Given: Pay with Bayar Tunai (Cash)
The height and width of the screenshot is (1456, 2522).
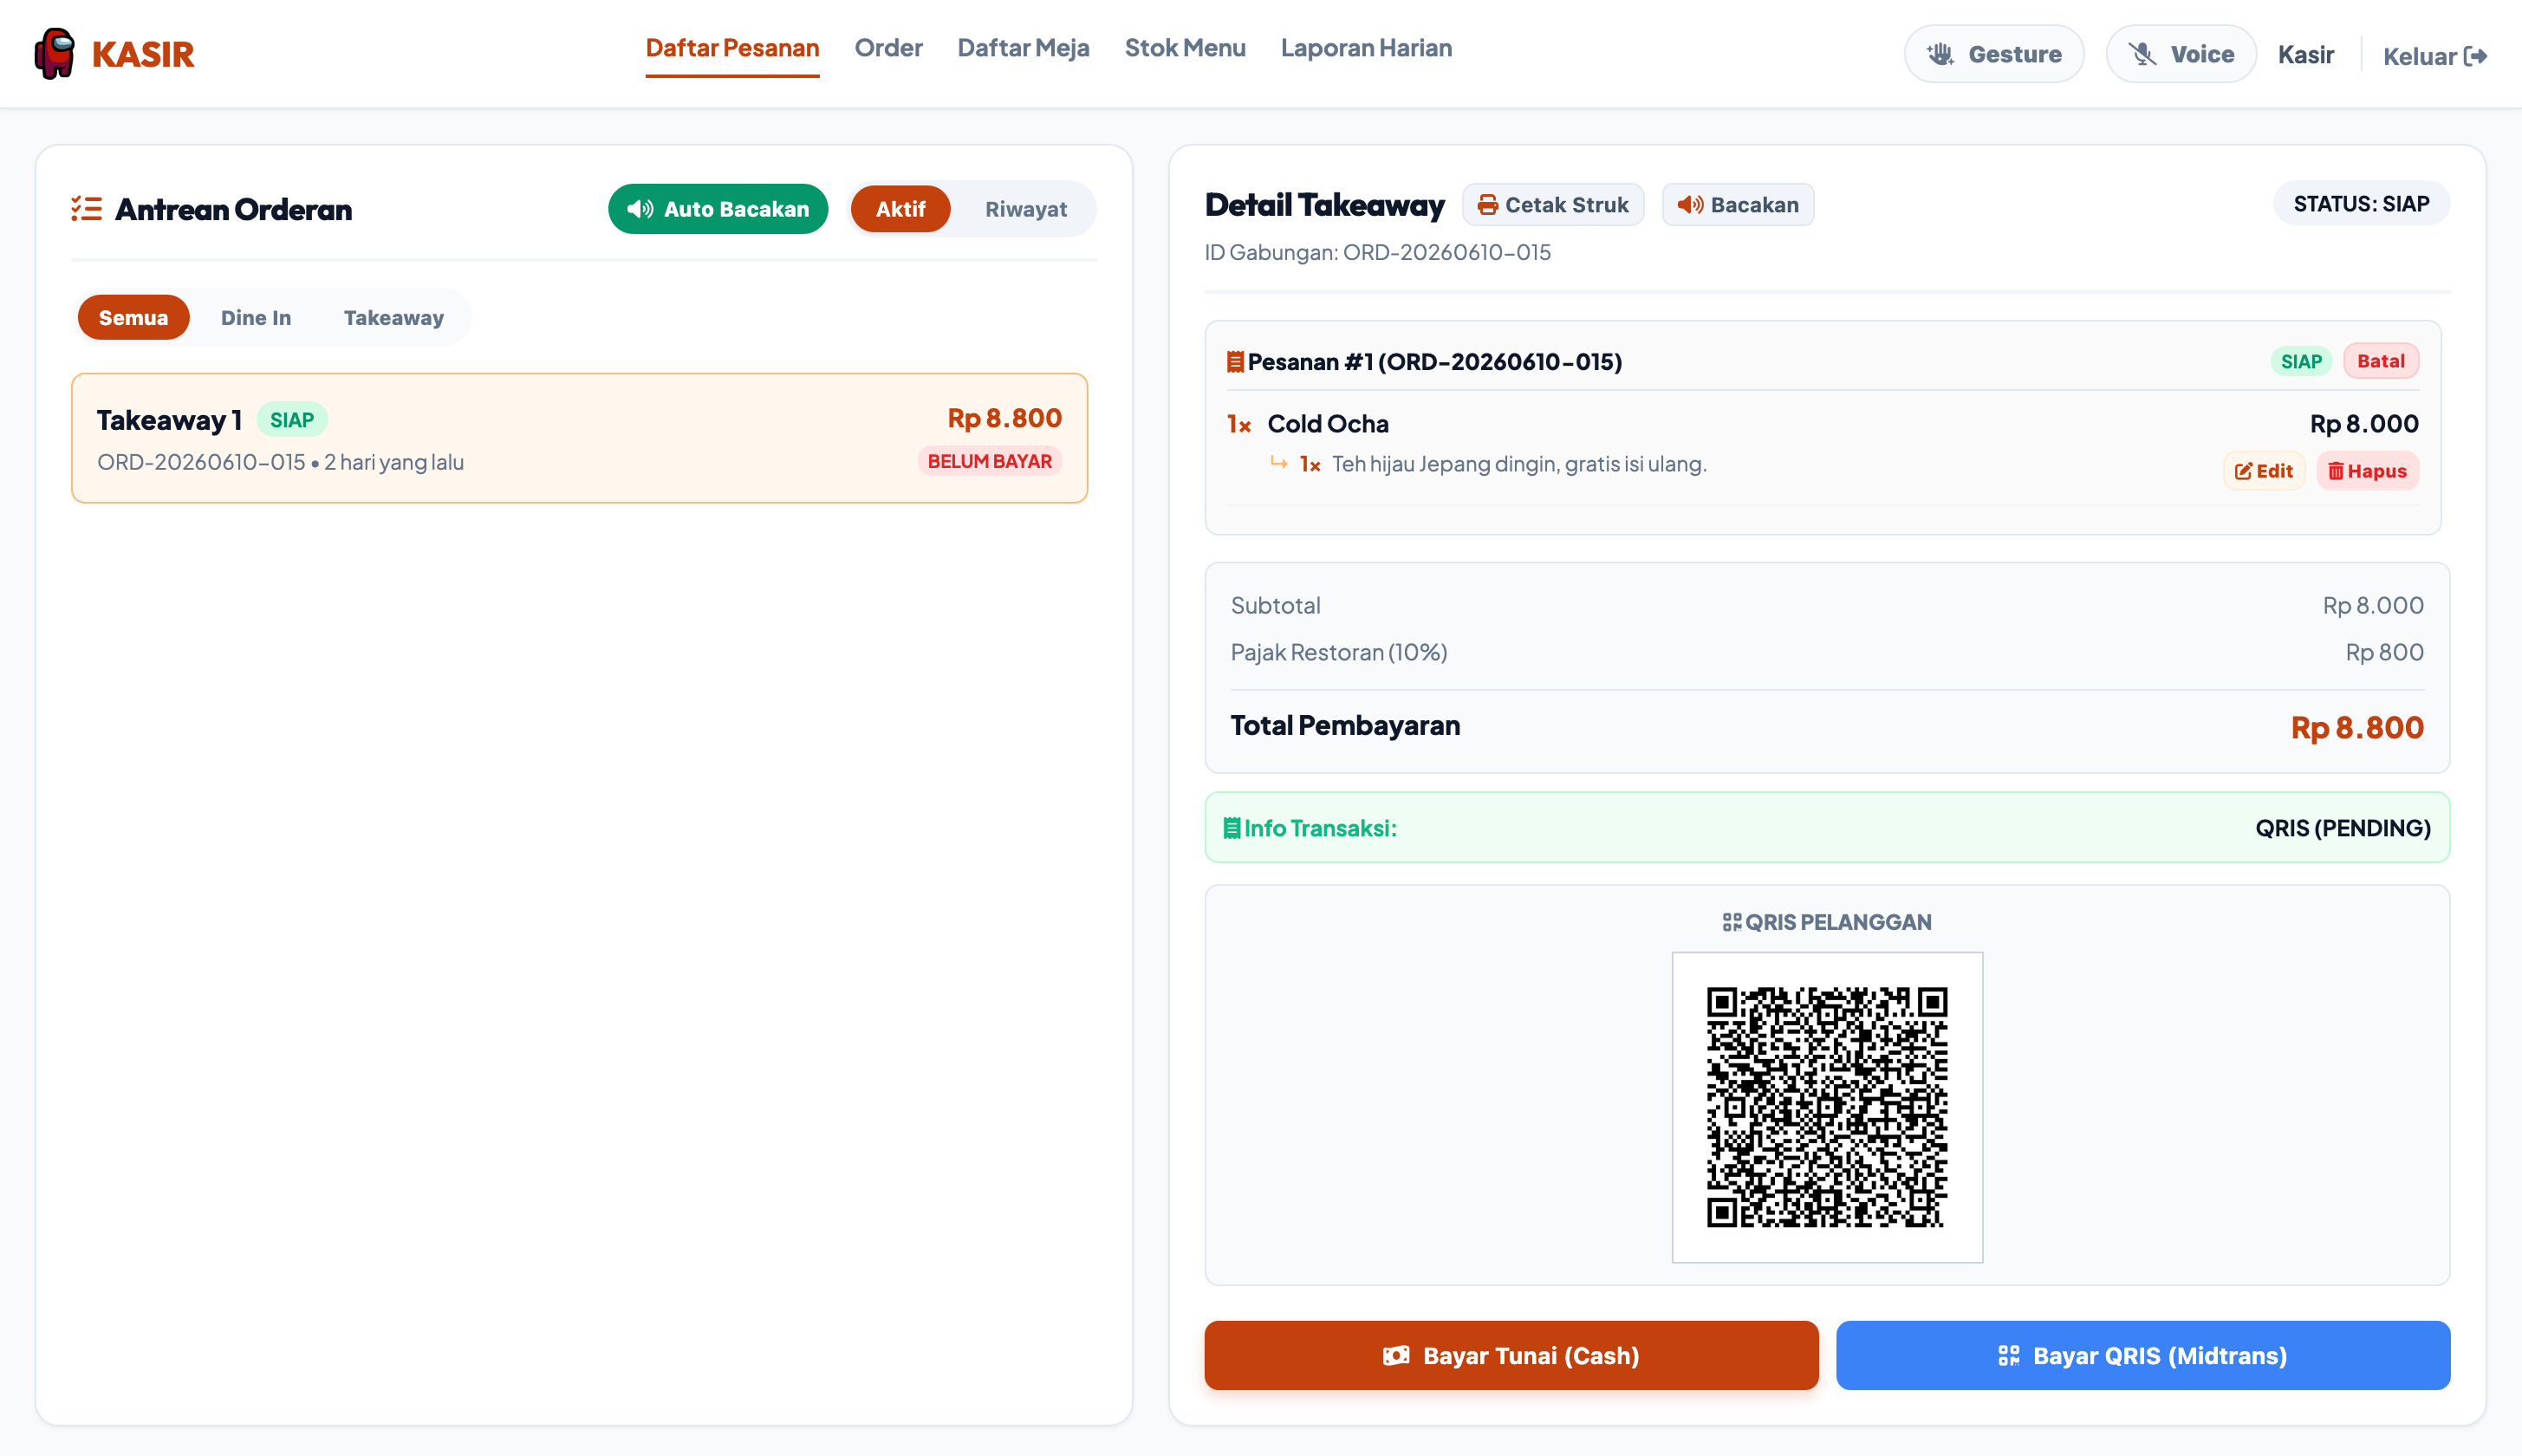Looking at the screenshot, I should click(x=1511, y=1355).
